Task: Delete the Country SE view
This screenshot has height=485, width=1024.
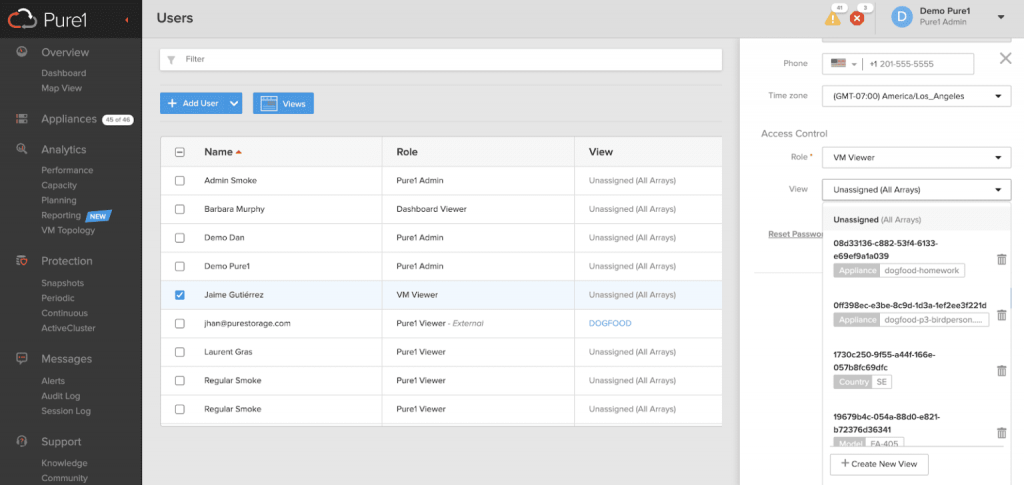Action: [x=1001, y=370]
